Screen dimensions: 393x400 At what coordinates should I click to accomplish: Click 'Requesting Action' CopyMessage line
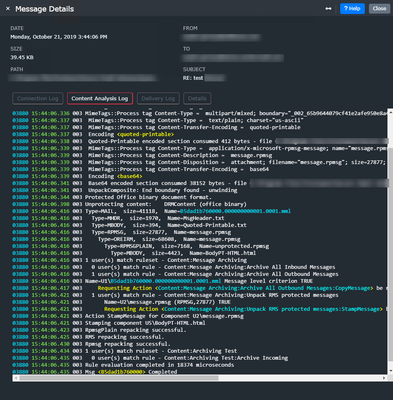(x=200, y=288)
